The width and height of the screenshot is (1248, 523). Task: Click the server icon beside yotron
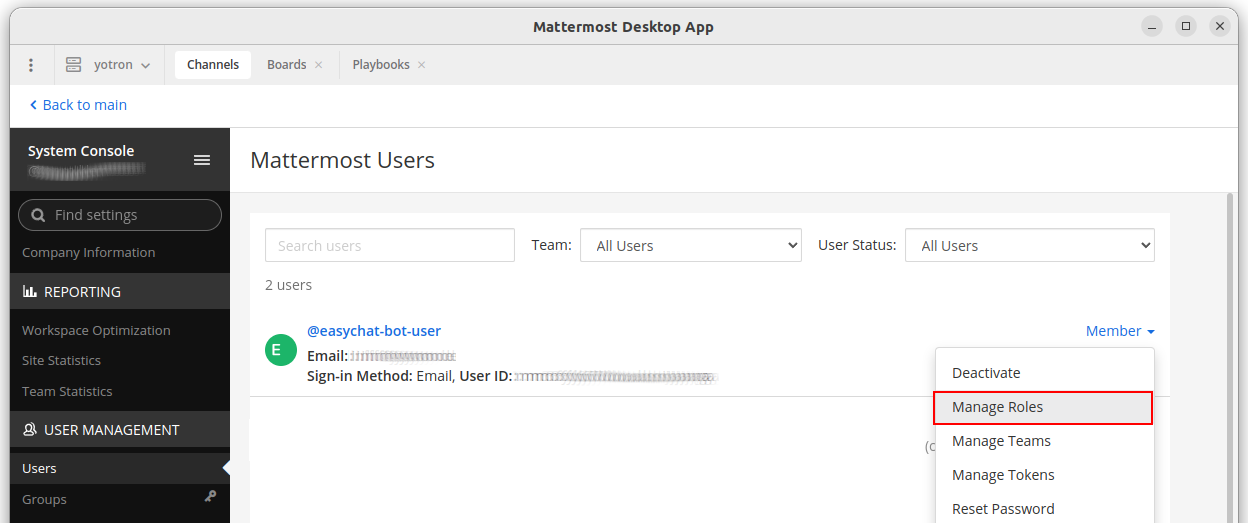[x=73, y=65]
